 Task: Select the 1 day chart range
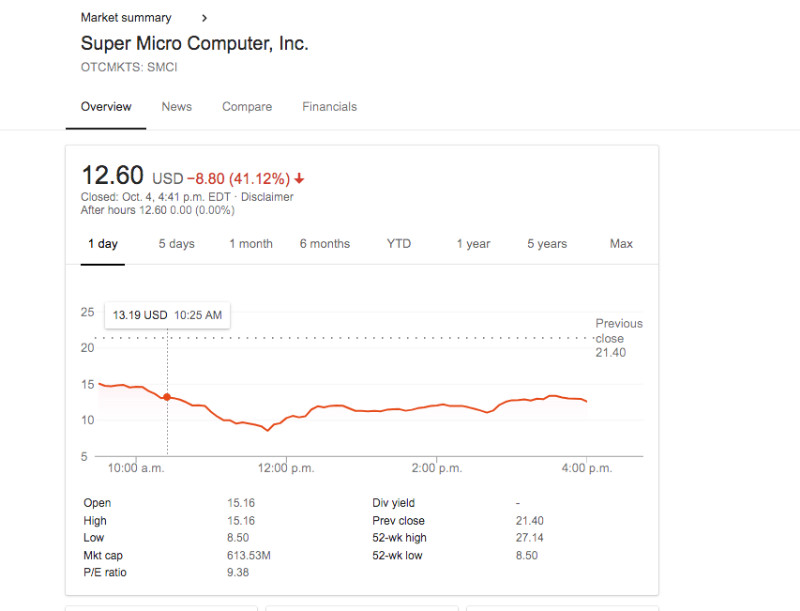coord(102,244)
